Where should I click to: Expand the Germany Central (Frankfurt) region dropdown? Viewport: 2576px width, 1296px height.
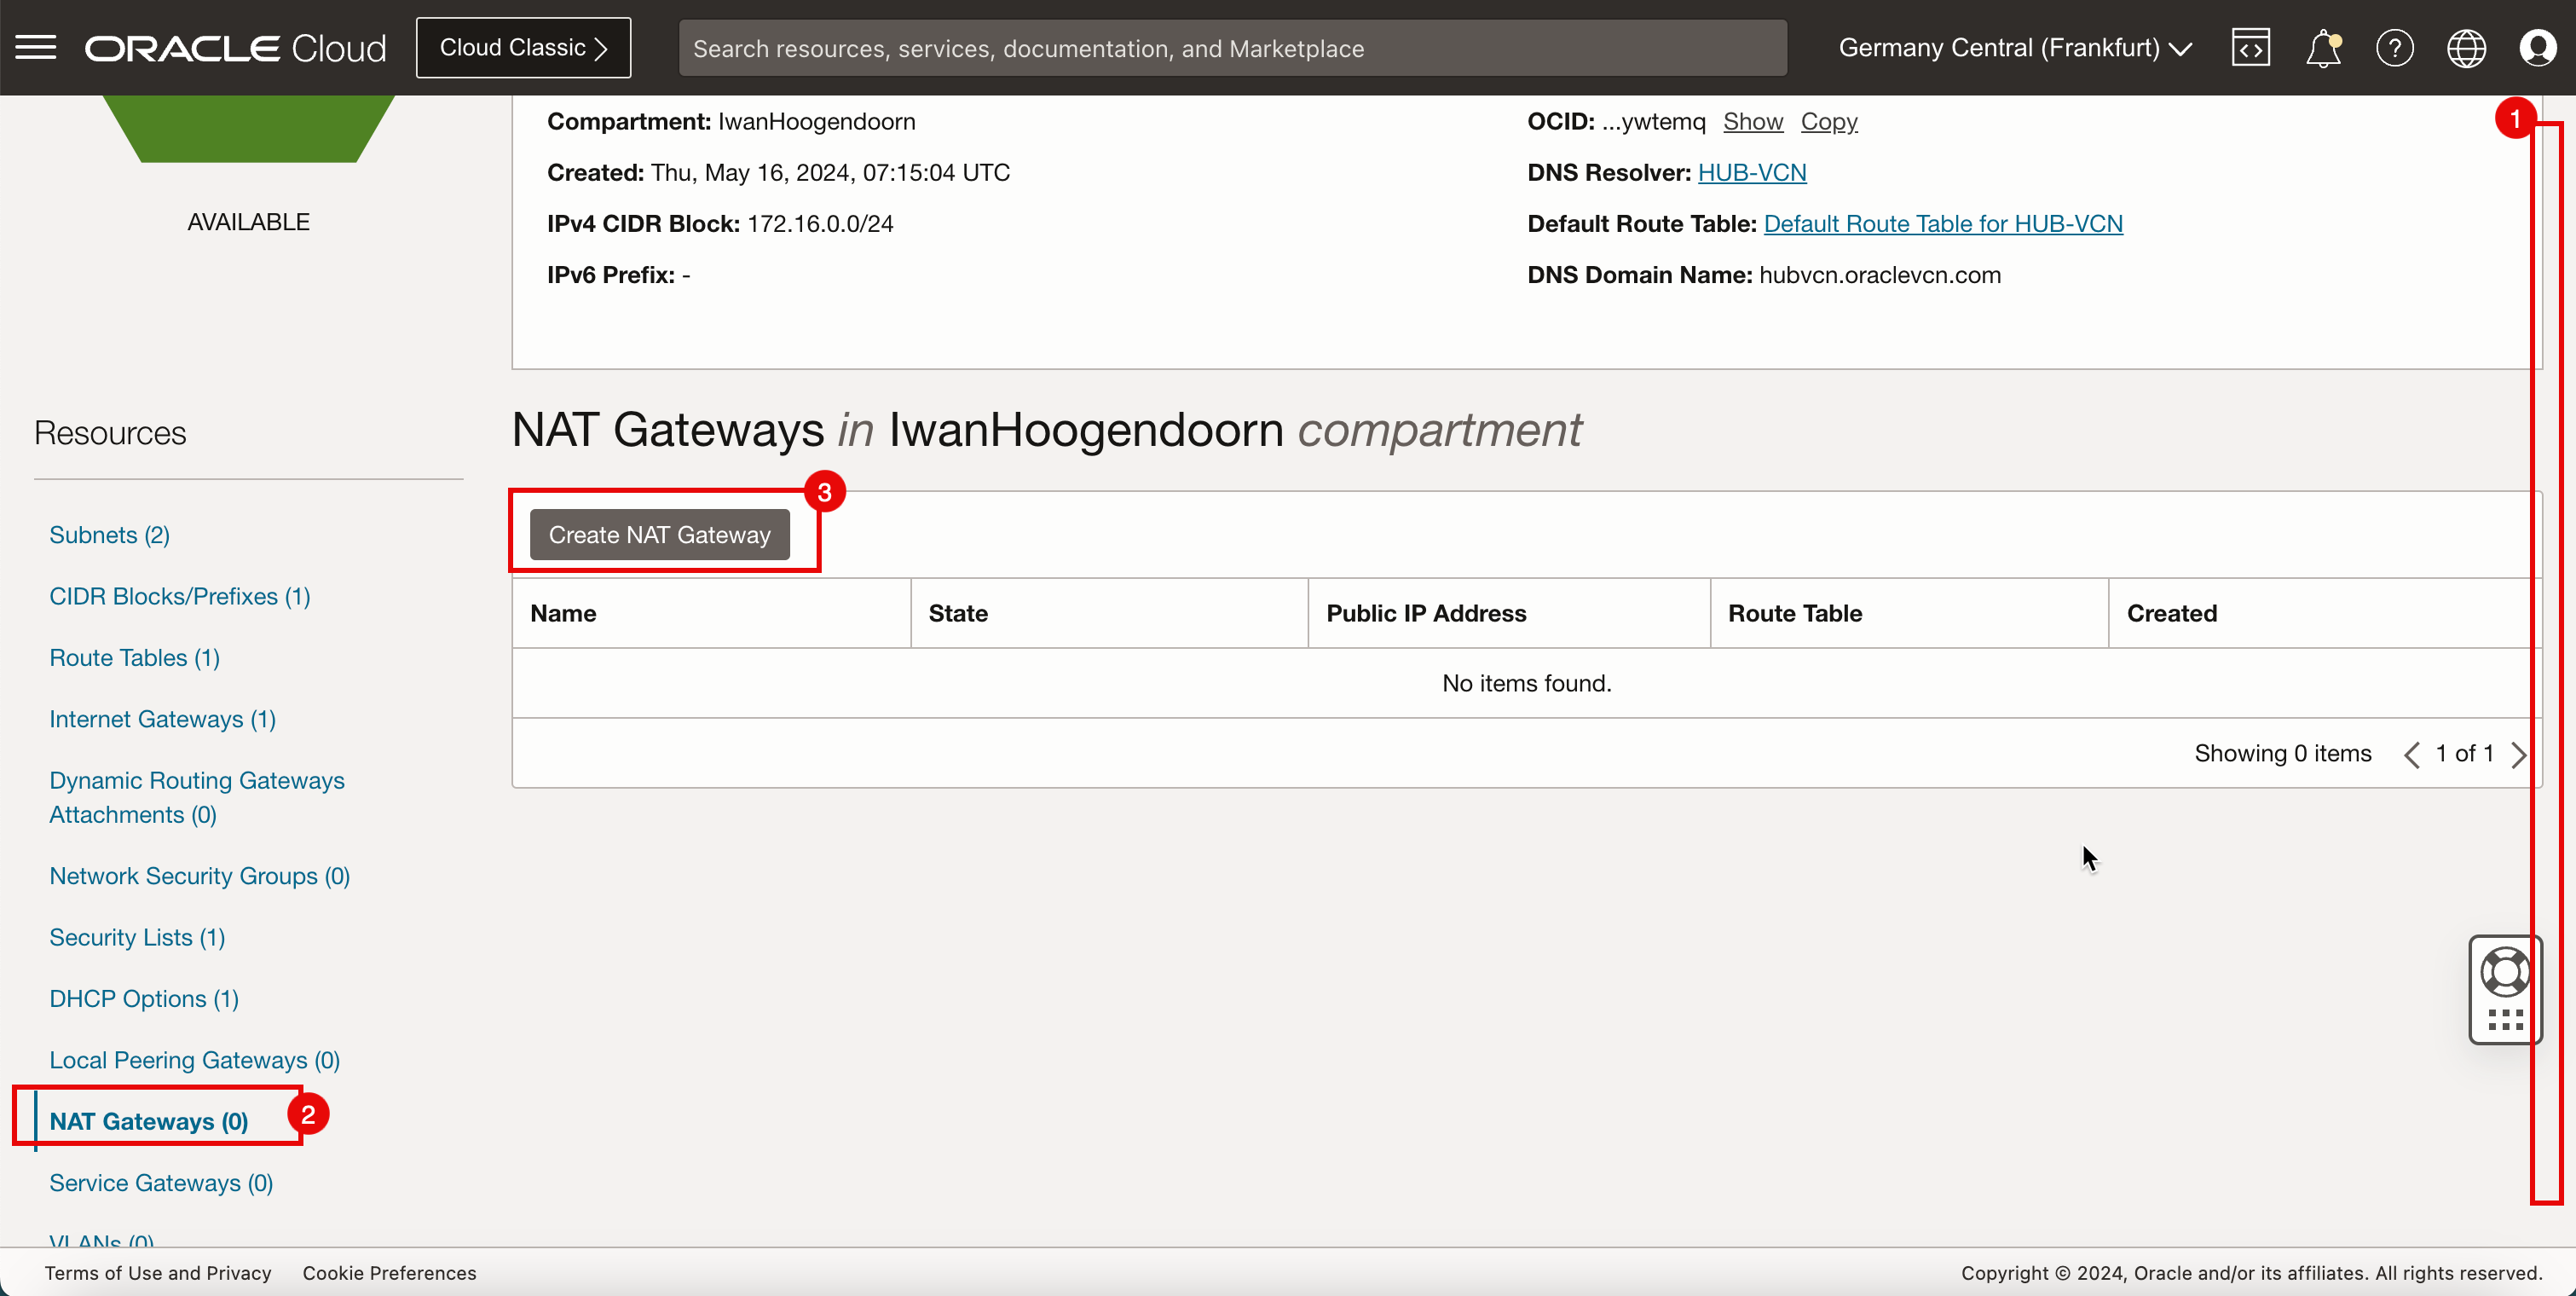pyautogui.click(x=2014, y=47)
